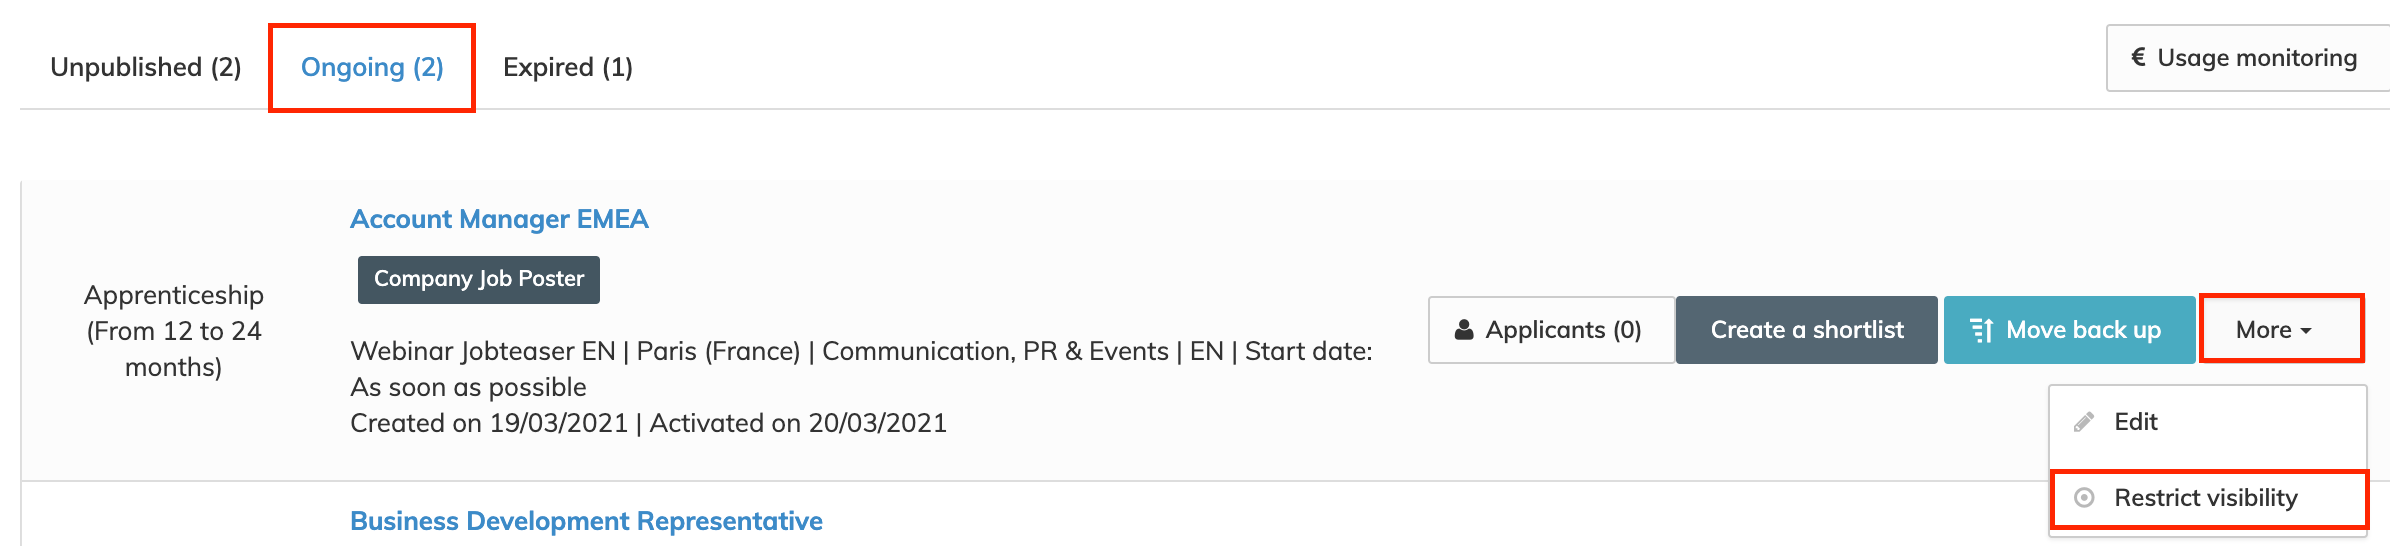
Task: Move the Account Manager EMEA job back up
Action: (2068, 330)
